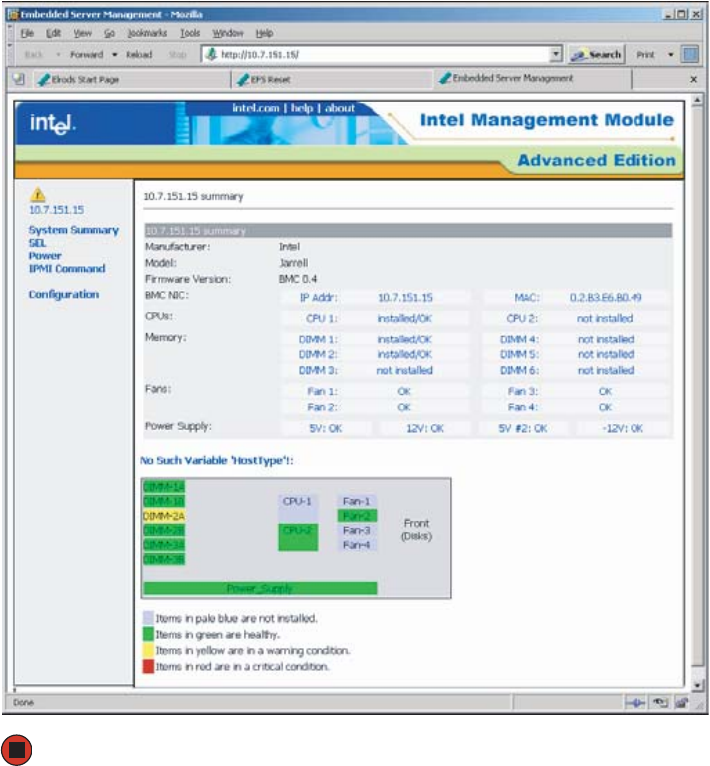Open the Back history dropdown arrow
710x766 pixels.
[58, 55]
